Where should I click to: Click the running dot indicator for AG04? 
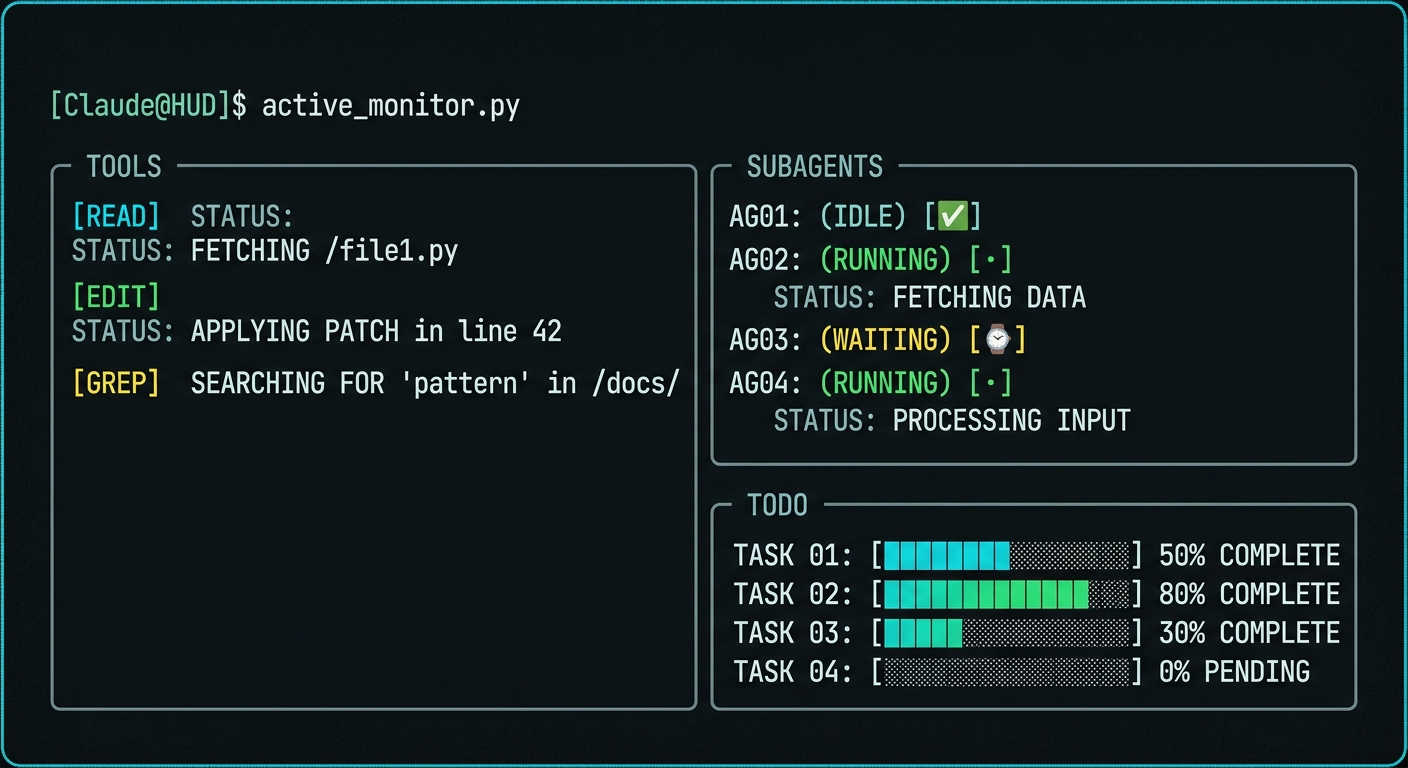click(x=991, y=383)
